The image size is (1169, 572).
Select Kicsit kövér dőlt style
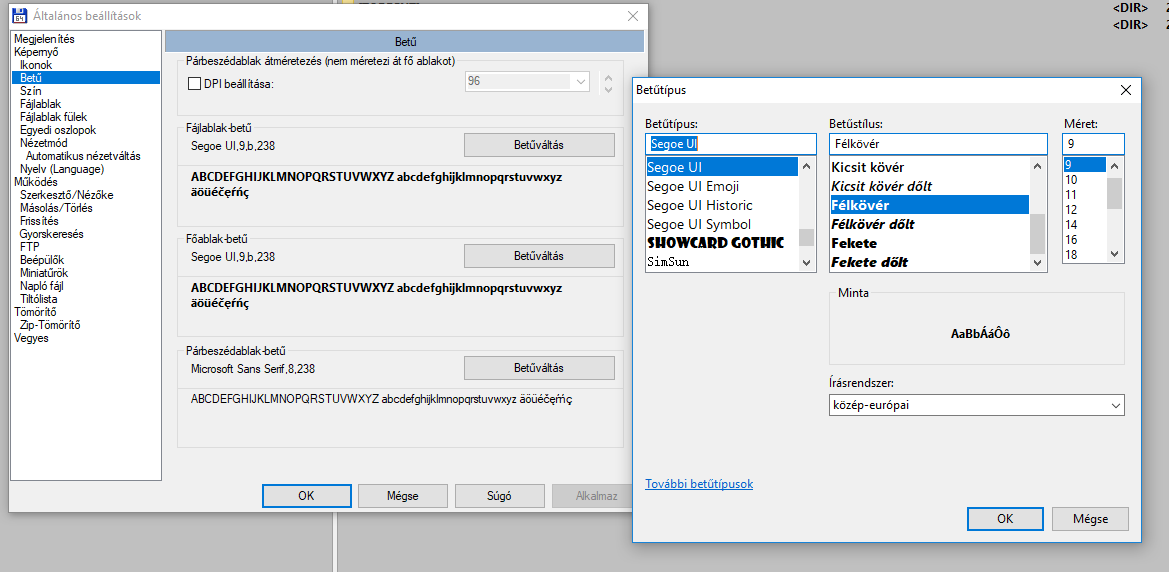(881, 186)
